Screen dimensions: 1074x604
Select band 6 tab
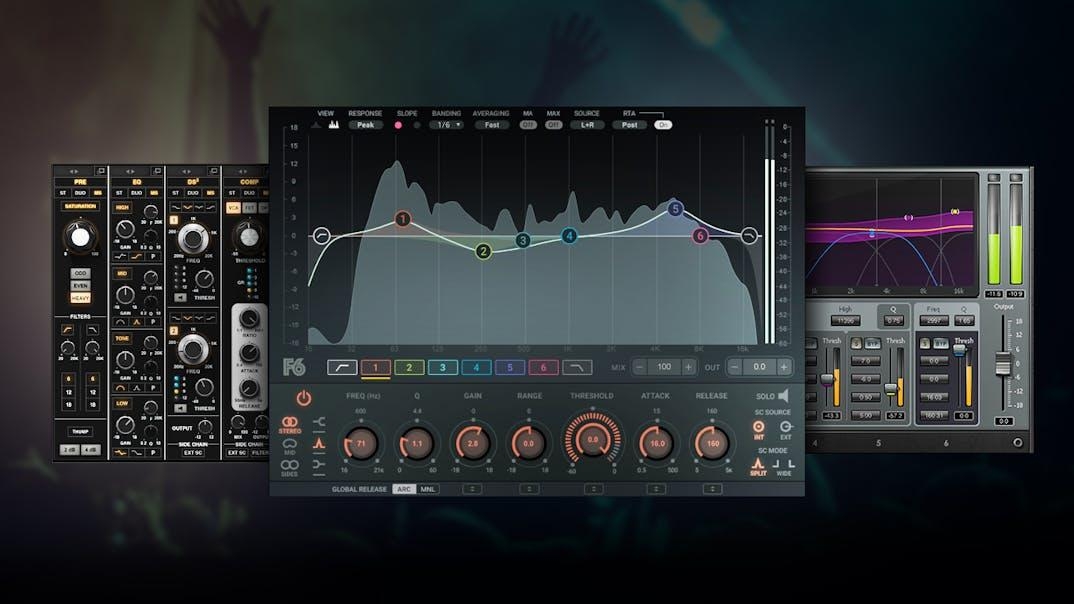pos(543,367)
